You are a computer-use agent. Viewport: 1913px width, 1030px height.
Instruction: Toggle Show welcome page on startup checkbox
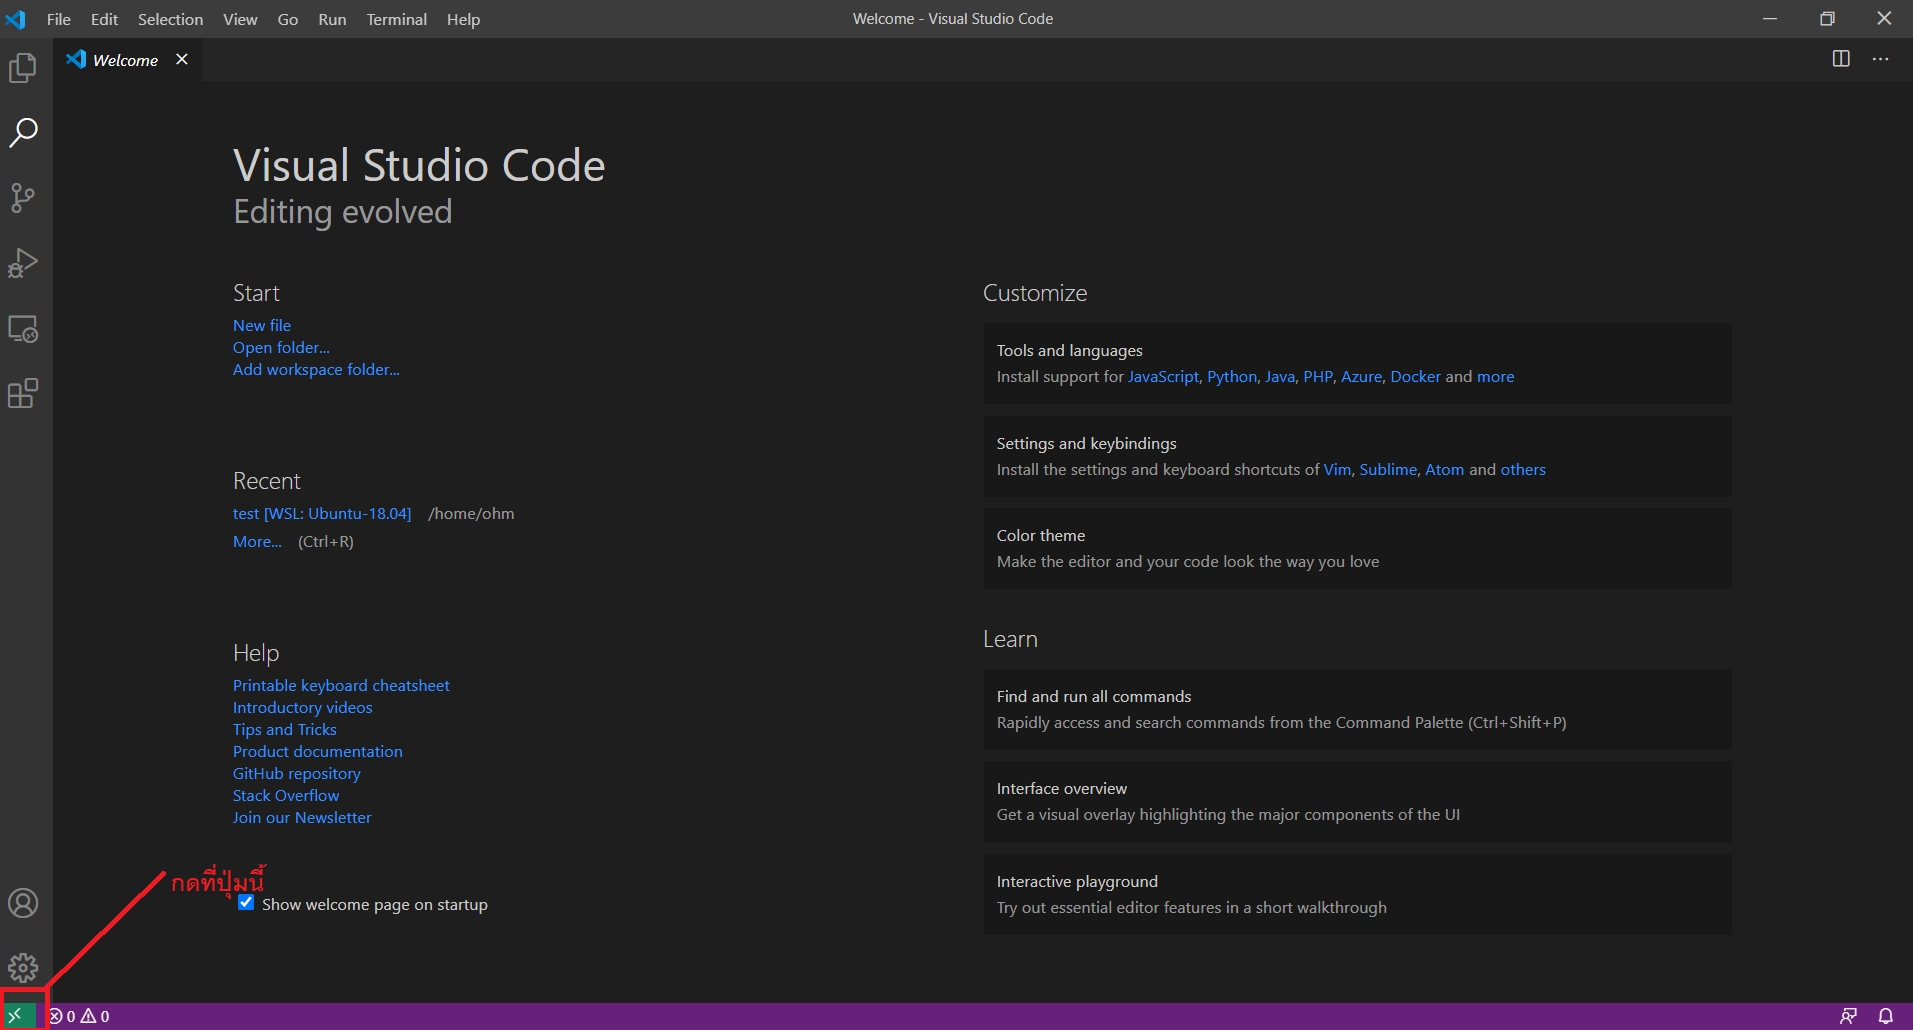[246, 903]
